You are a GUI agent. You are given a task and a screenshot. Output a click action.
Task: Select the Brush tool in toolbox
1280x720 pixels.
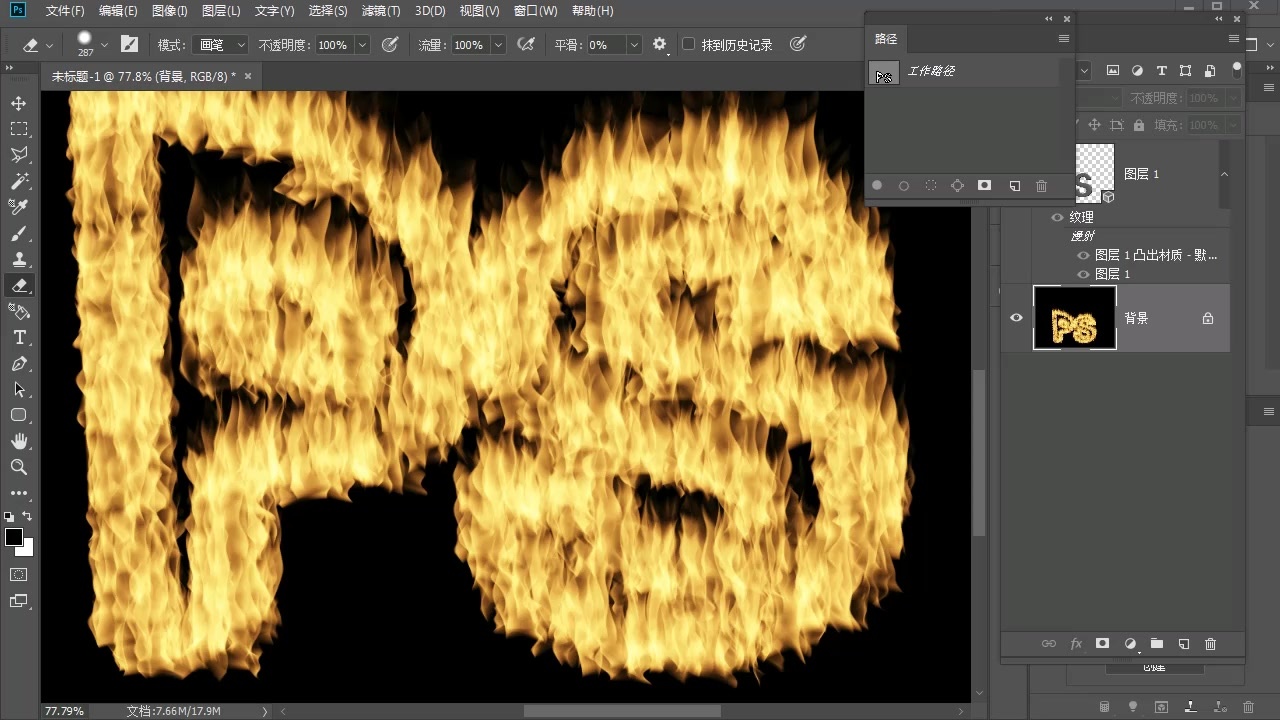click(19, 233)
